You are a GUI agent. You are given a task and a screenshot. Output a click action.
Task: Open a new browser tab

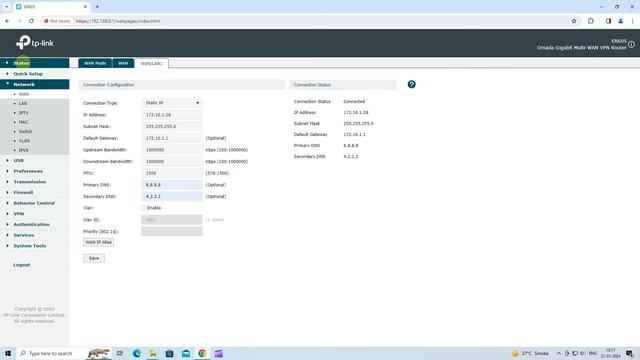97,7
